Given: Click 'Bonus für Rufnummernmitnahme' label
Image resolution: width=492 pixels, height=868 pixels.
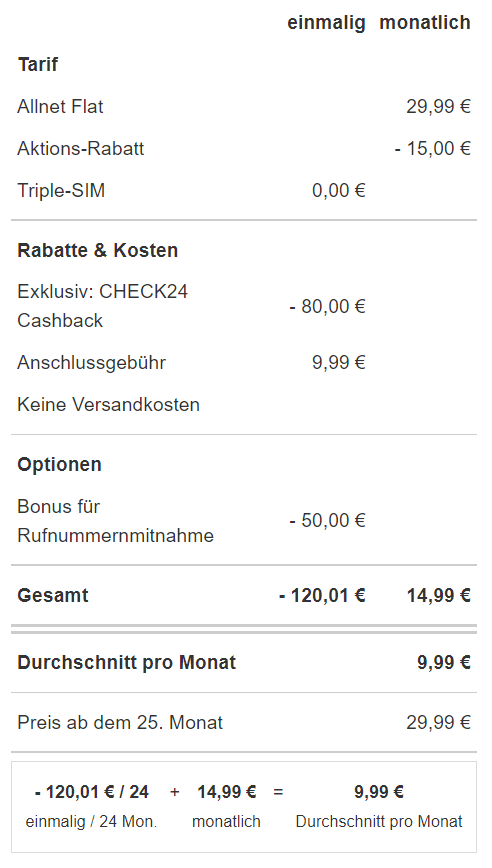Looking at the screenshot, I should (x=116, y=521).
